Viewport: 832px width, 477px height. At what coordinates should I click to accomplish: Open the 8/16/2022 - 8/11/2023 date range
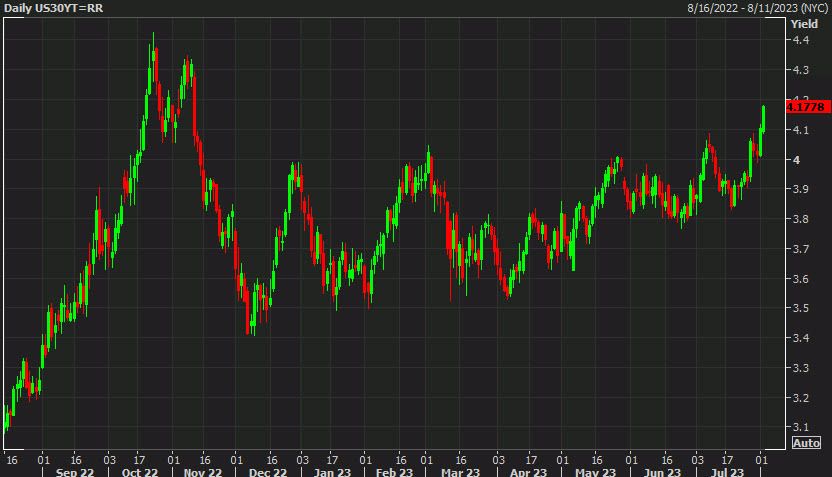click(x=756, y=8)
